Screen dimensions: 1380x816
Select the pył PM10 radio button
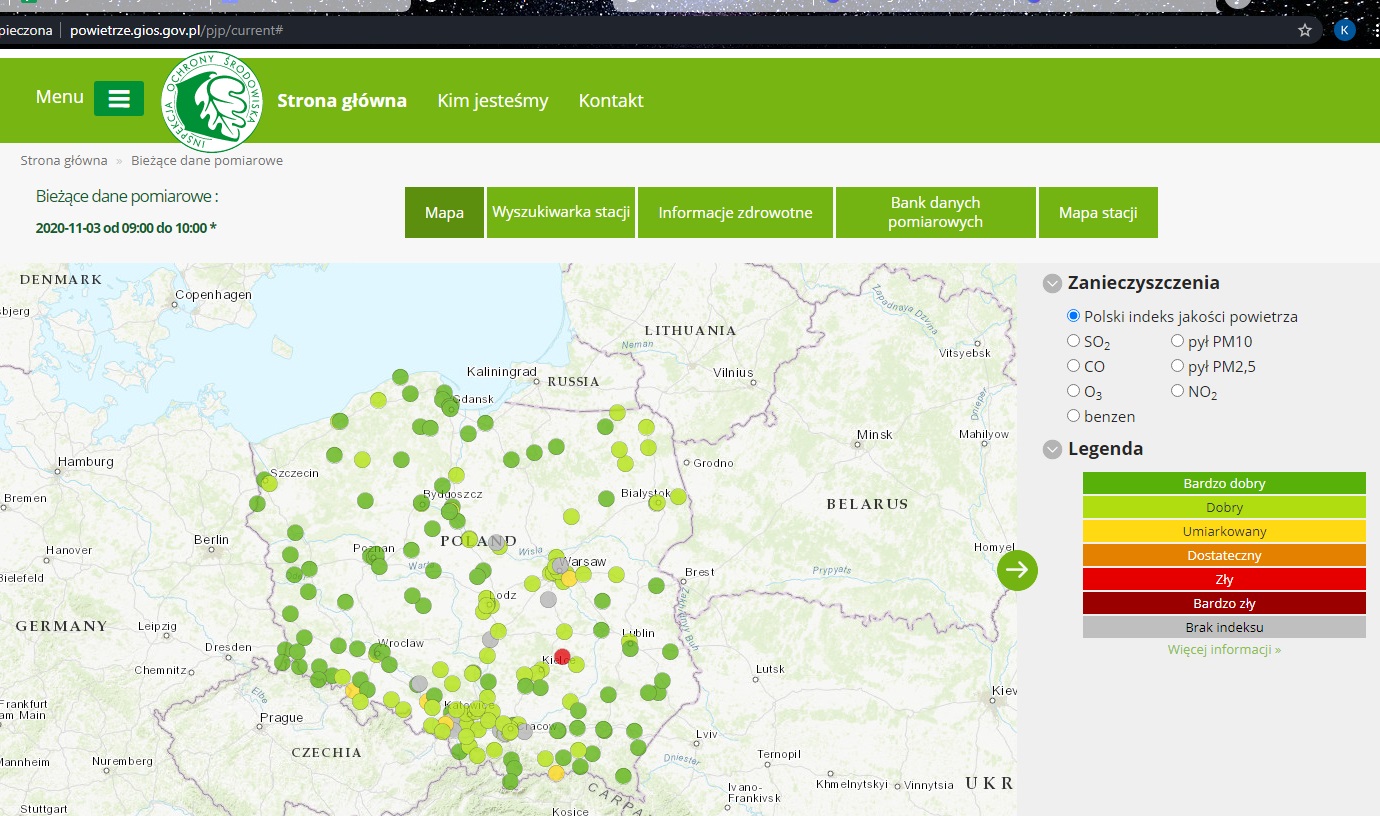click(x=1178, y=340)
